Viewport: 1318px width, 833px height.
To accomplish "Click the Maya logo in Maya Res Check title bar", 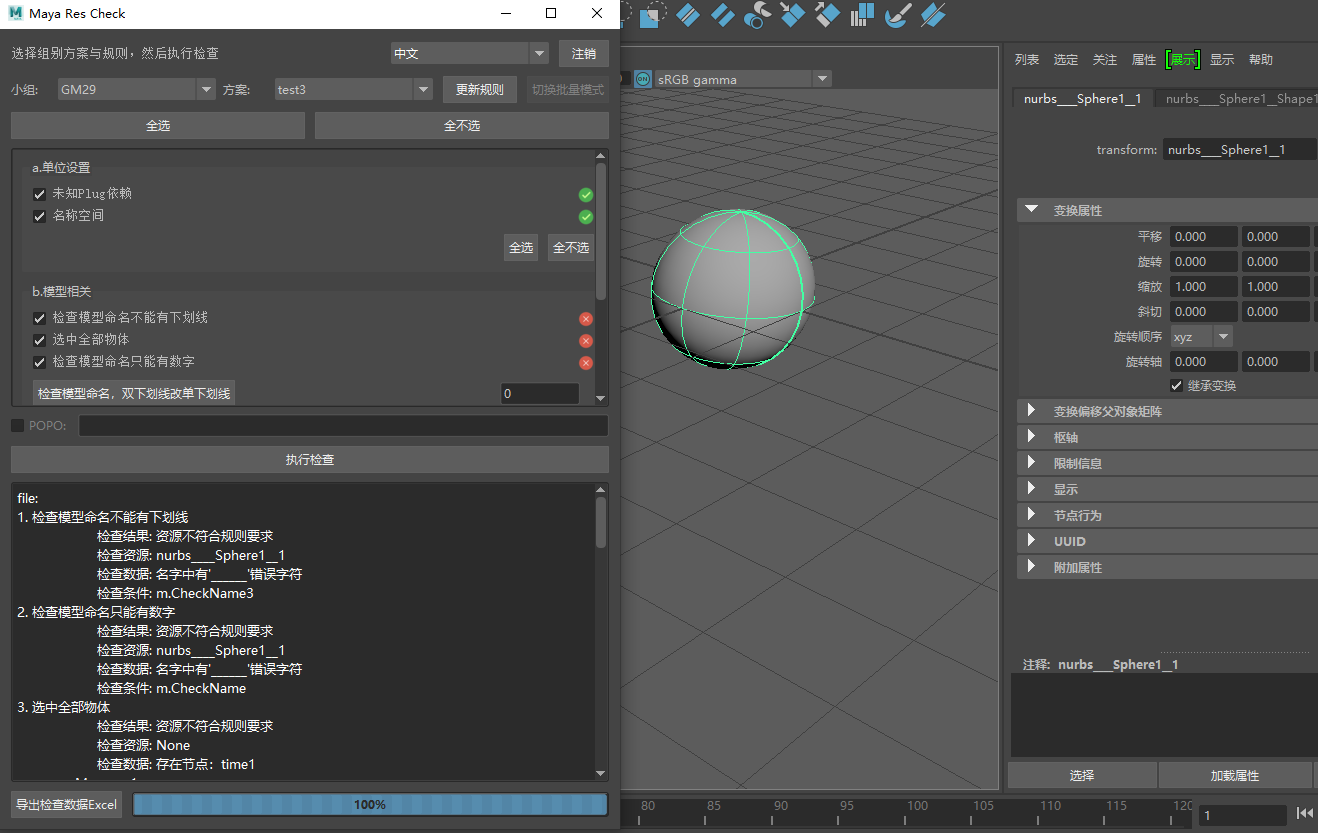I will (x=16, y=14).
